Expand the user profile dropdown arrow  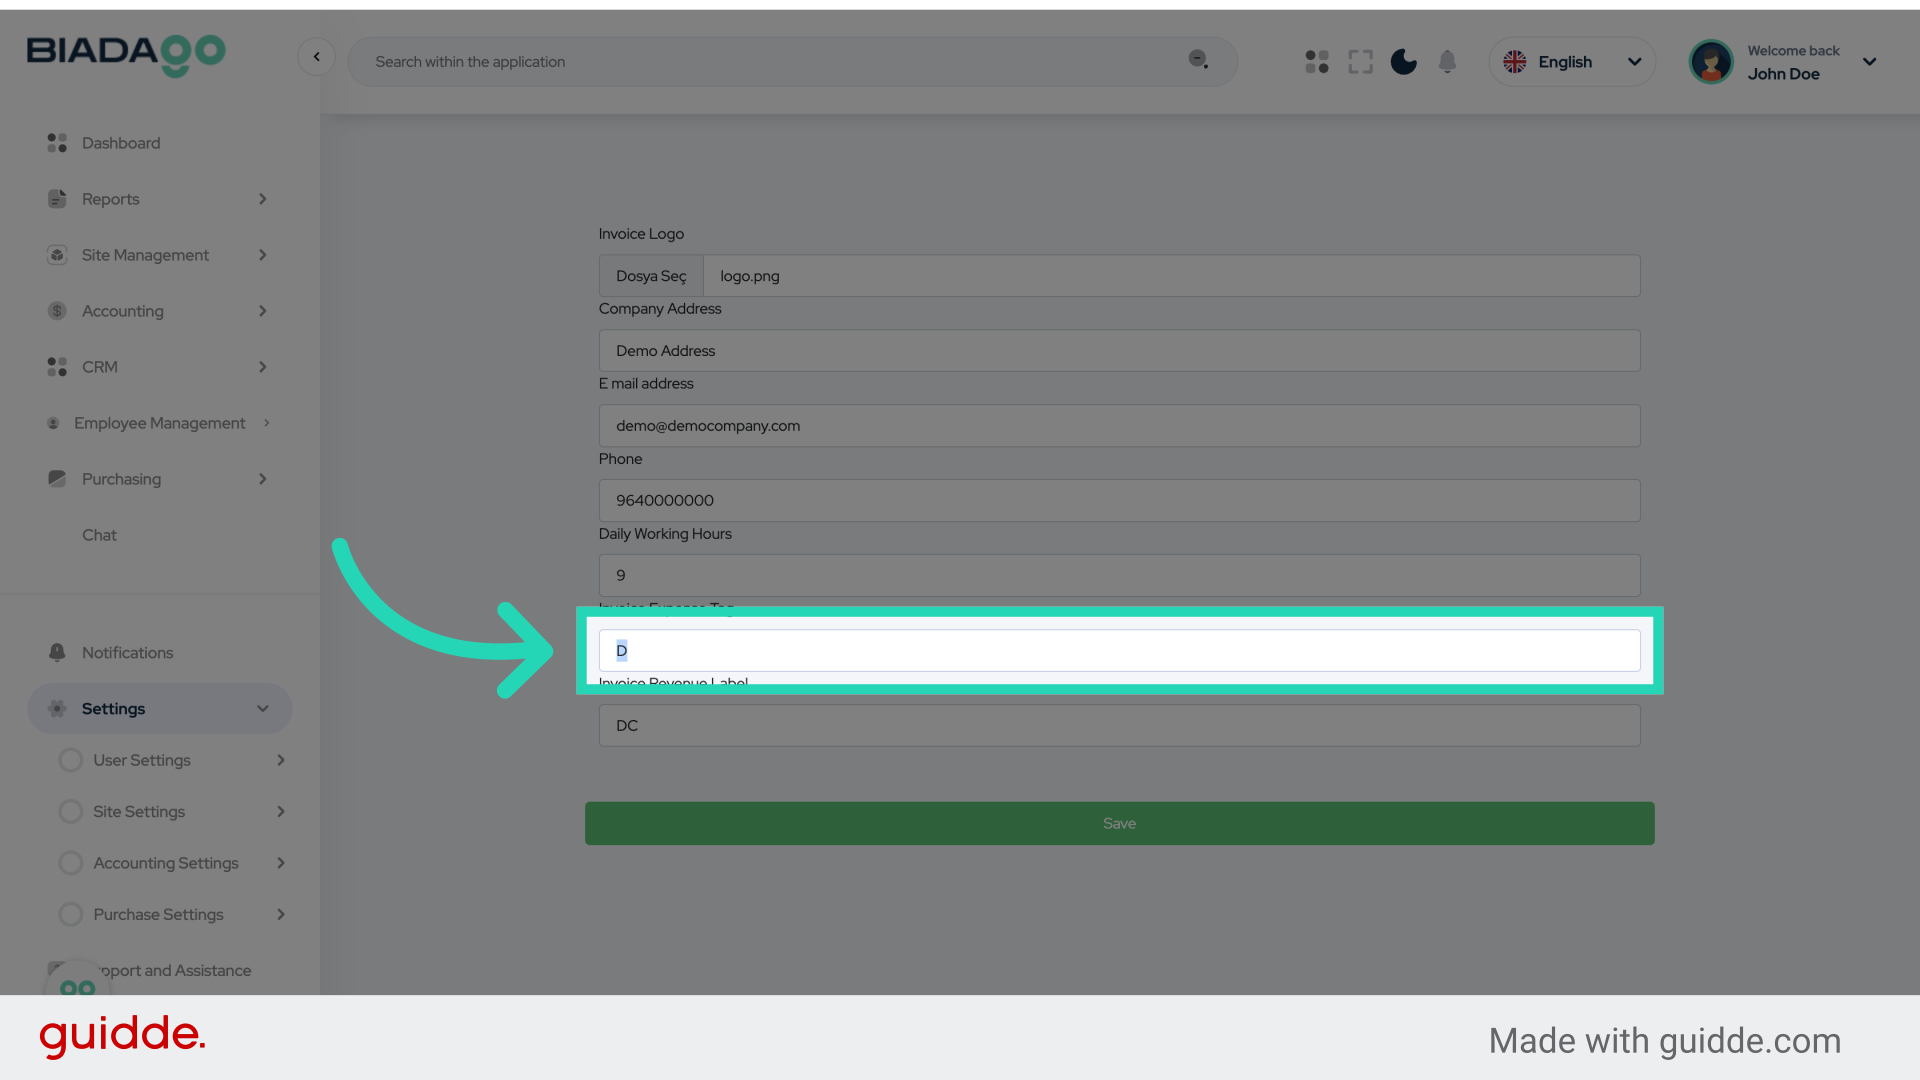coord(1869,62)
